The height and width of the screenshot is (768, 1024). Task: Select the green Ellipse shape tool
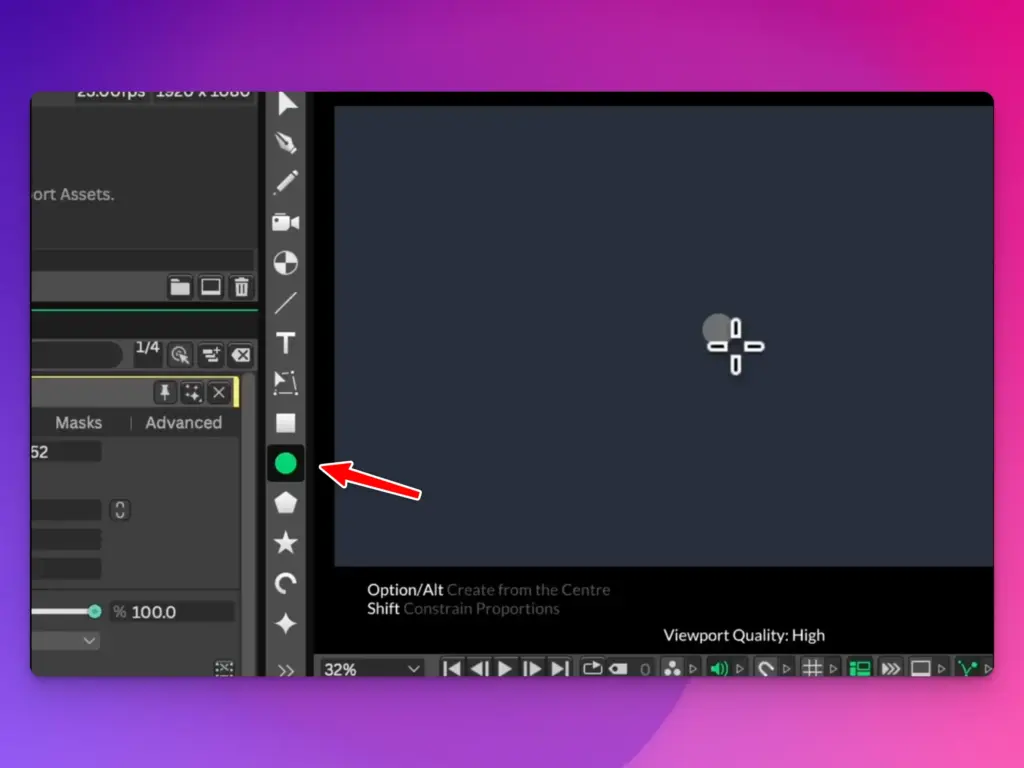pos(285,464)
